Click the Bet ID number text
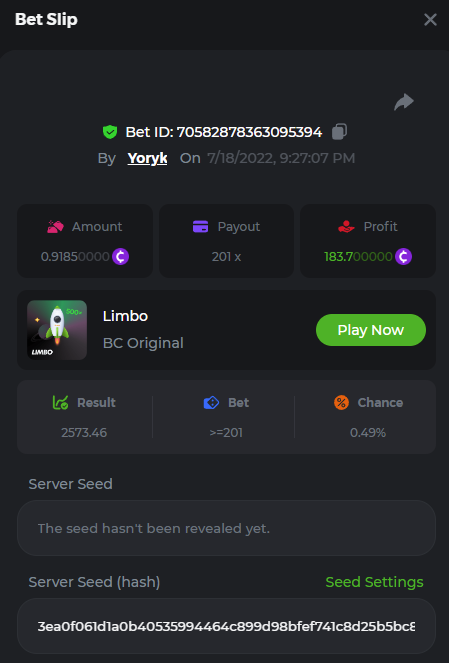 (x=249, y=132)
